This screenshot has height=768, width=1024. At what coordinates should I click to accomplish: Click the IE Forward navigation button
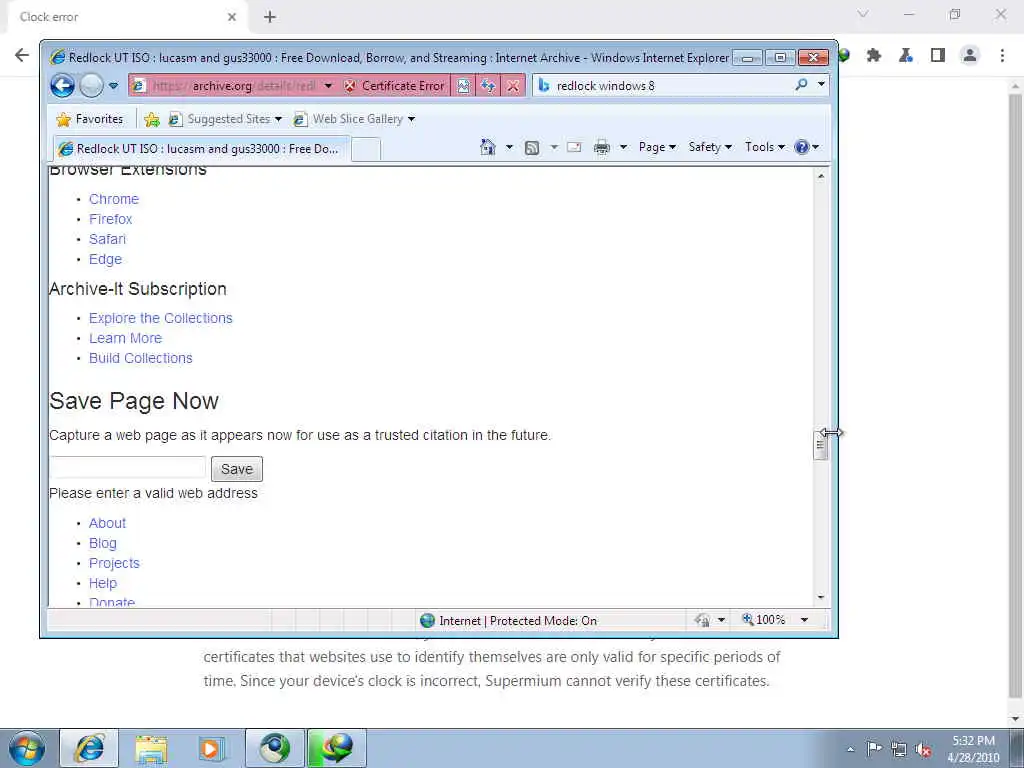(91, 86)
